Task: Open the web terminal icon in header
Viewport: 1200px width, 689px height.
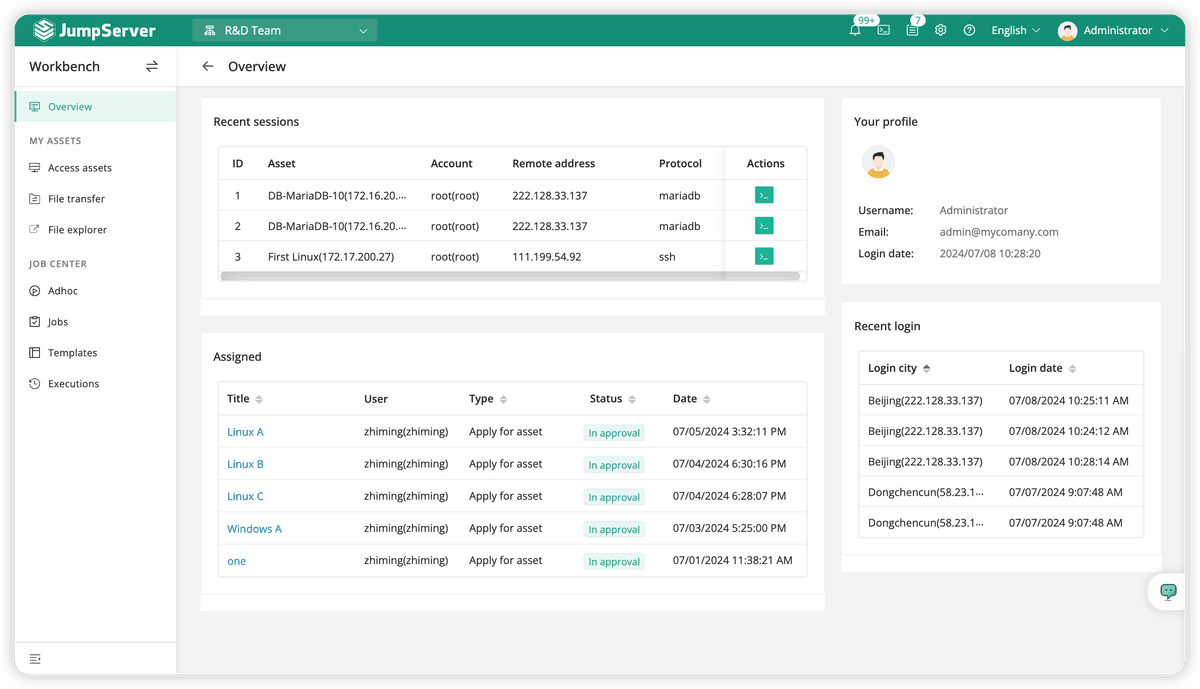Action: [884, 31]
